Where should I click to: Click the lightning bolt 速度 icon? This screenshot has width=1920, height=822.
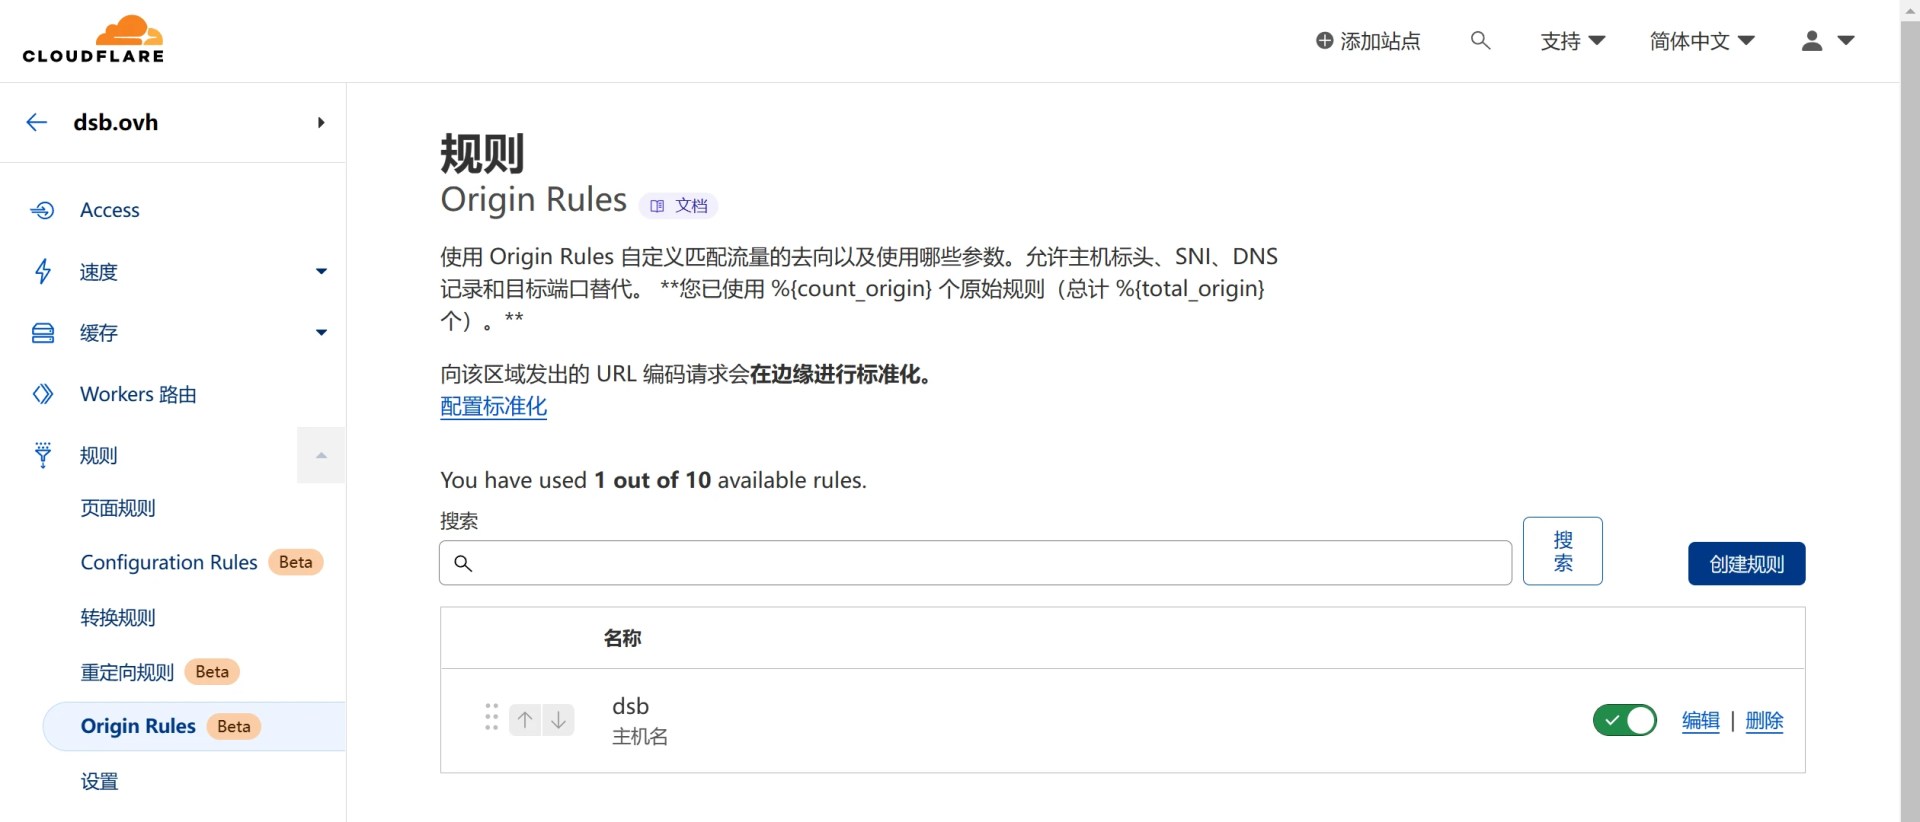coord(43,271)
